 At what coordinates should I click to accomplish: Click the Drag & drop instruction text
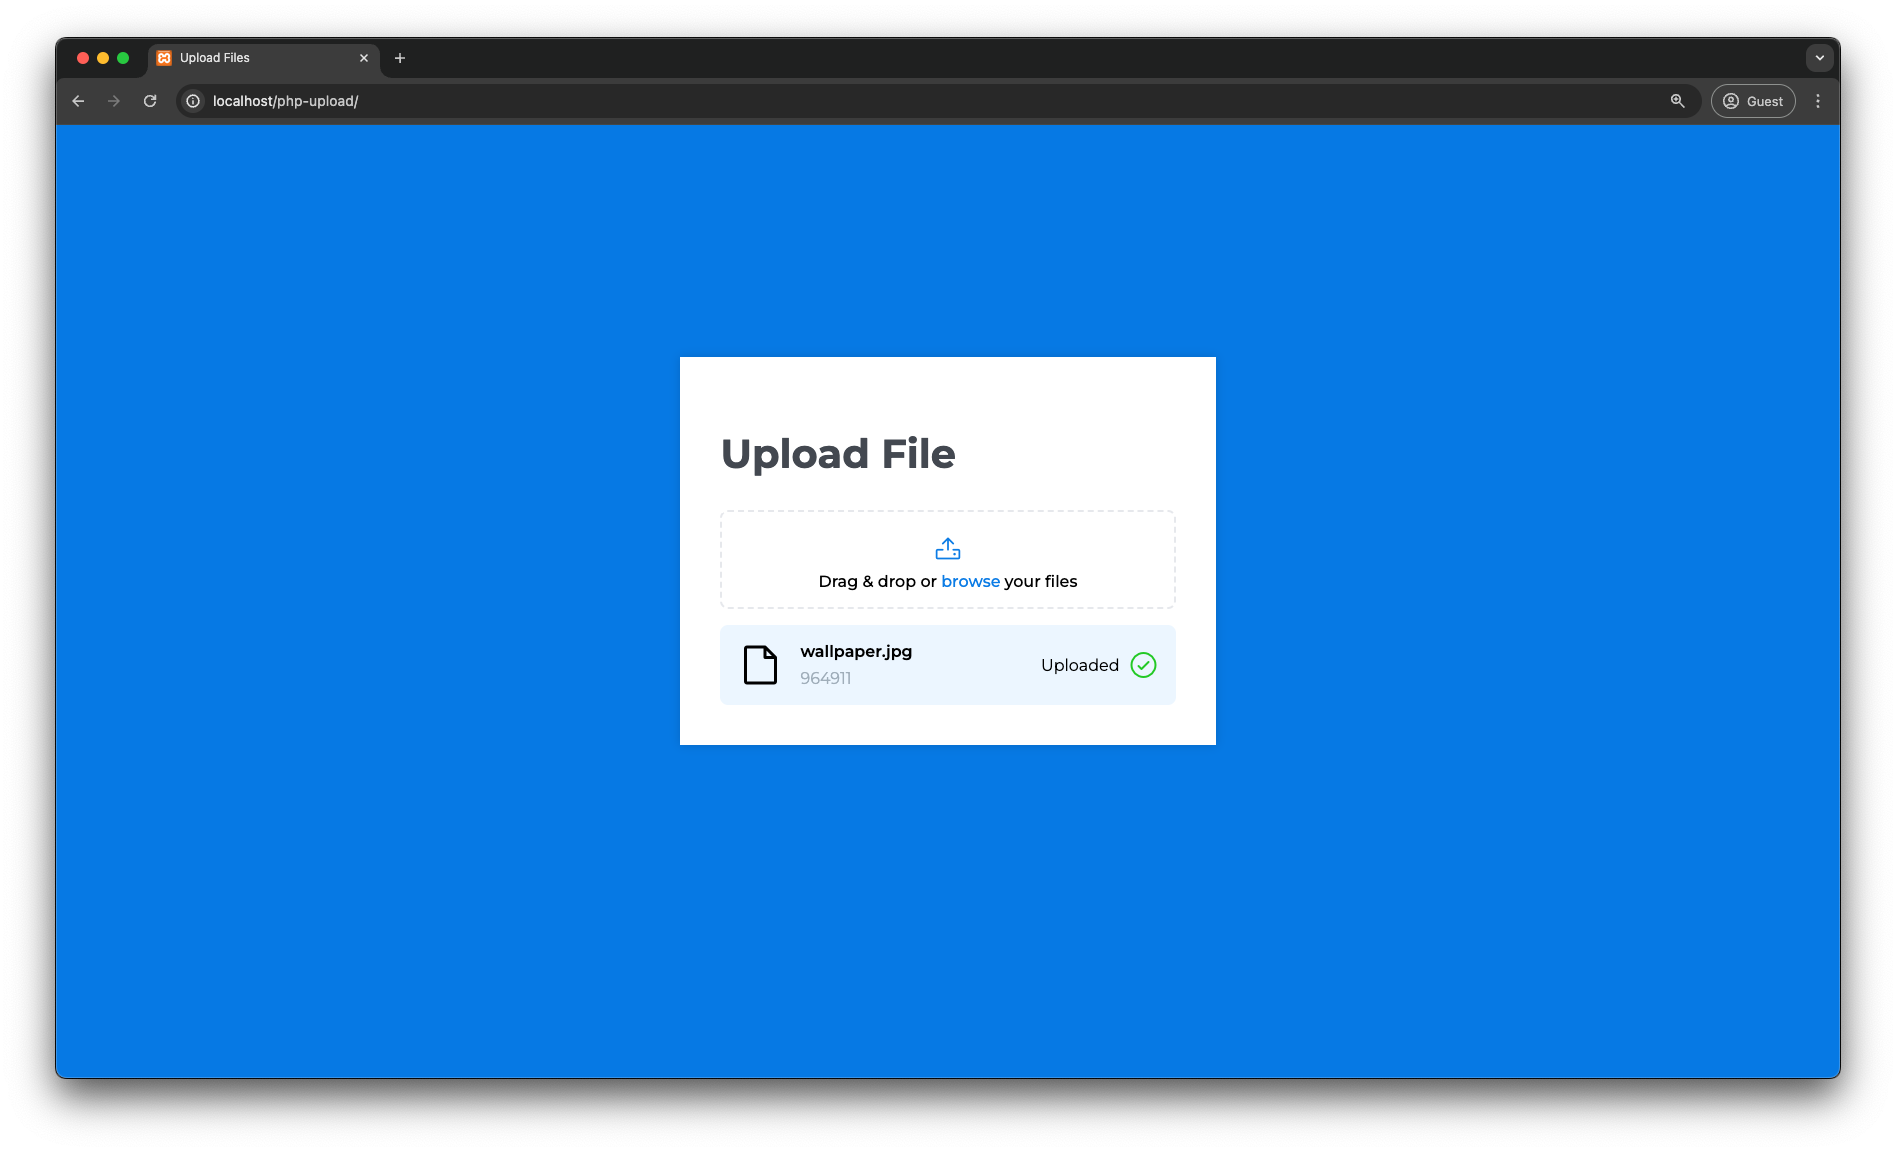[947, 581]
